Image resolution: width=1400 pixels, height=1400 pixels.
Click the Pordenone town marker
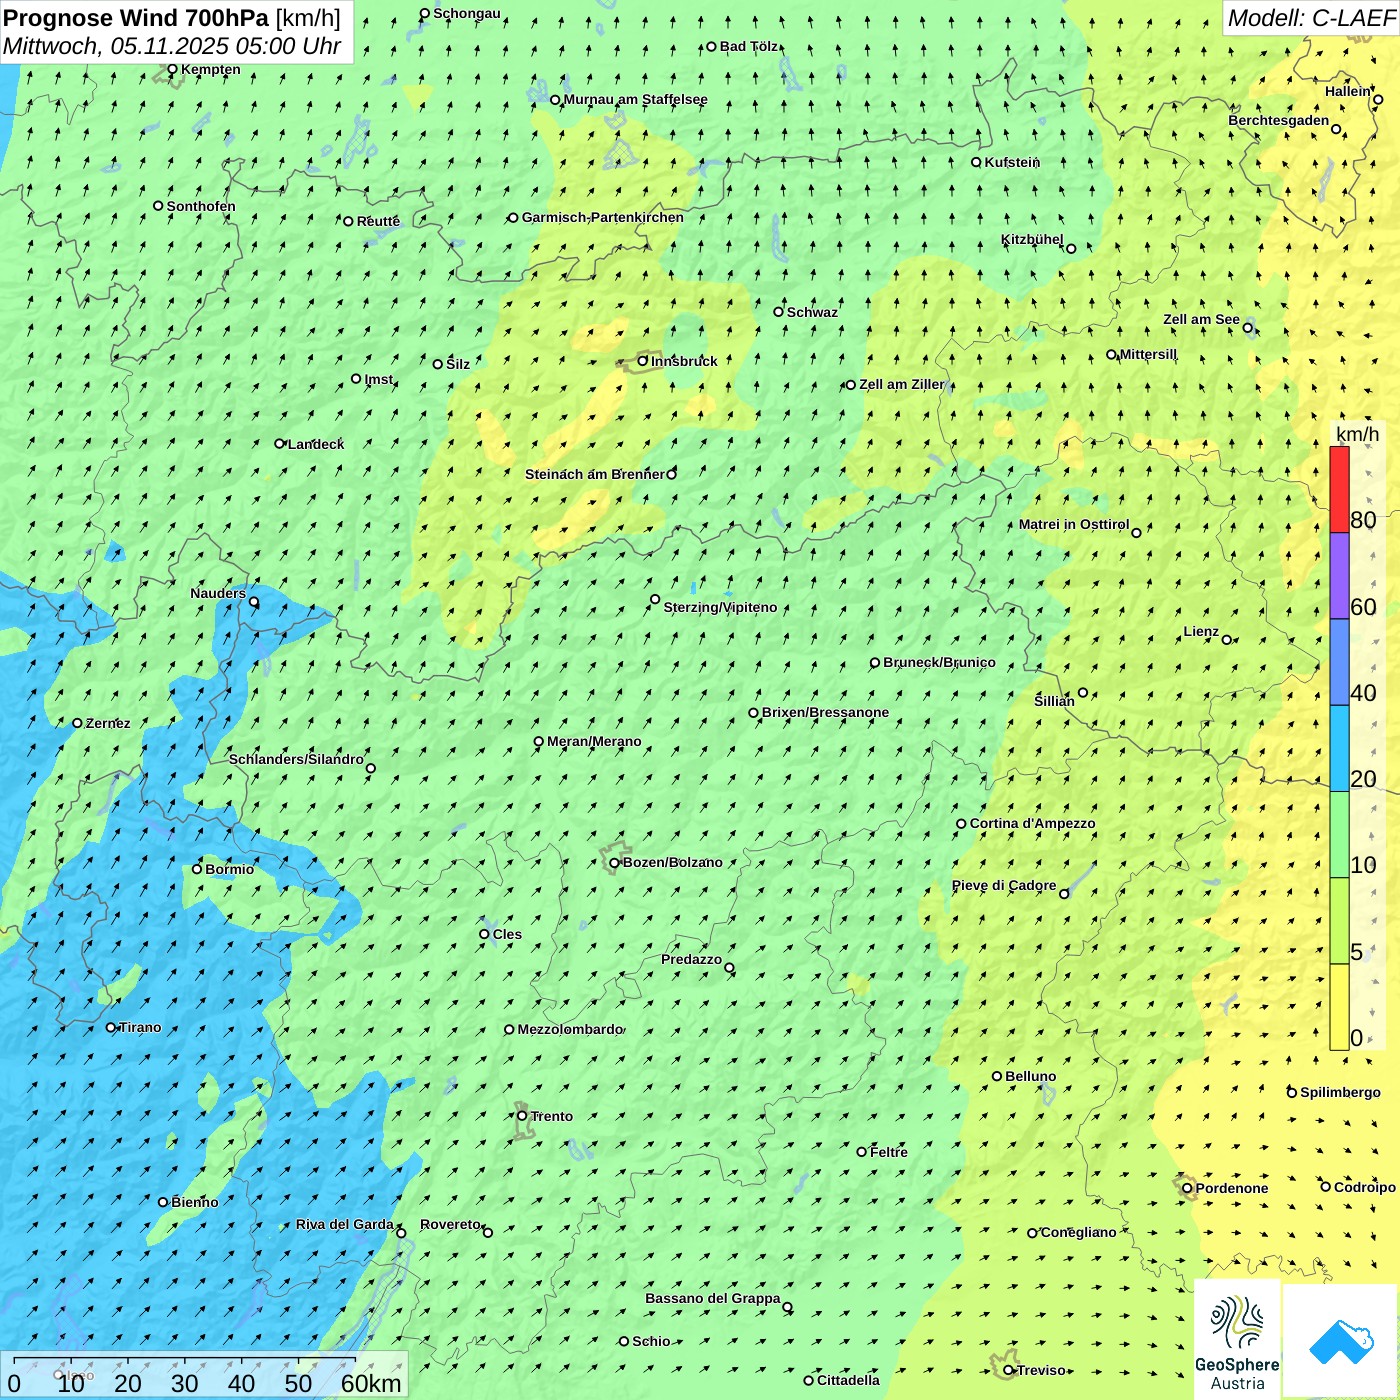(1187, 1188)
